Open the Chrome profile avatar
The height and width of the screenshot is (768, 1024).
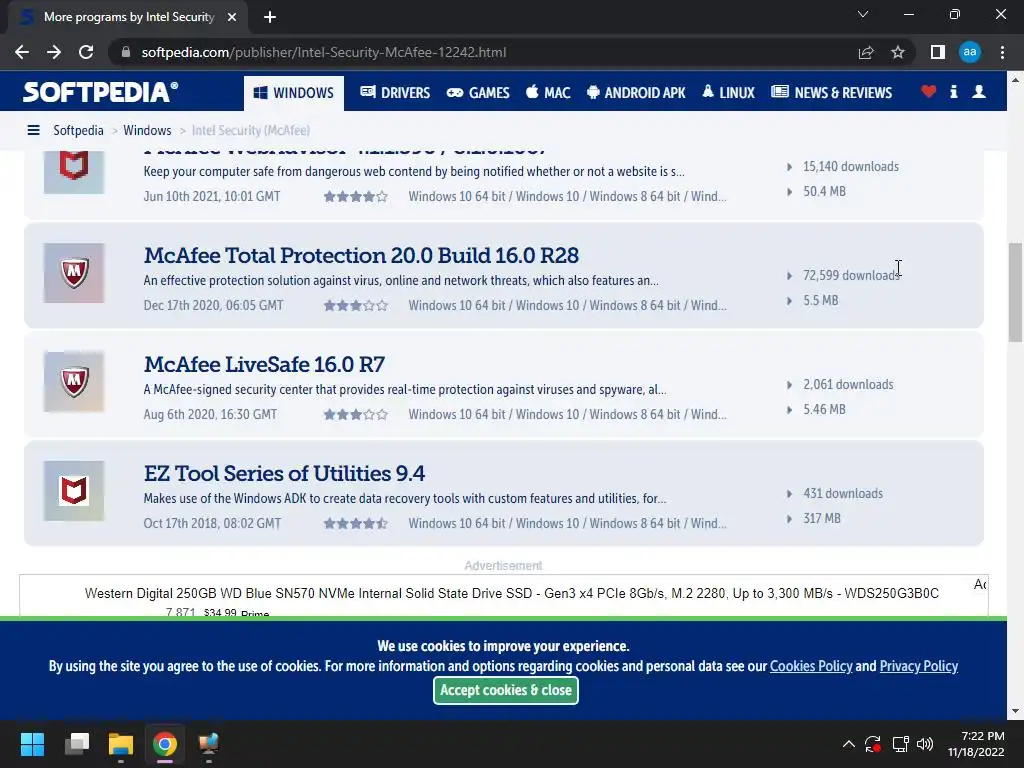(970, 52)
